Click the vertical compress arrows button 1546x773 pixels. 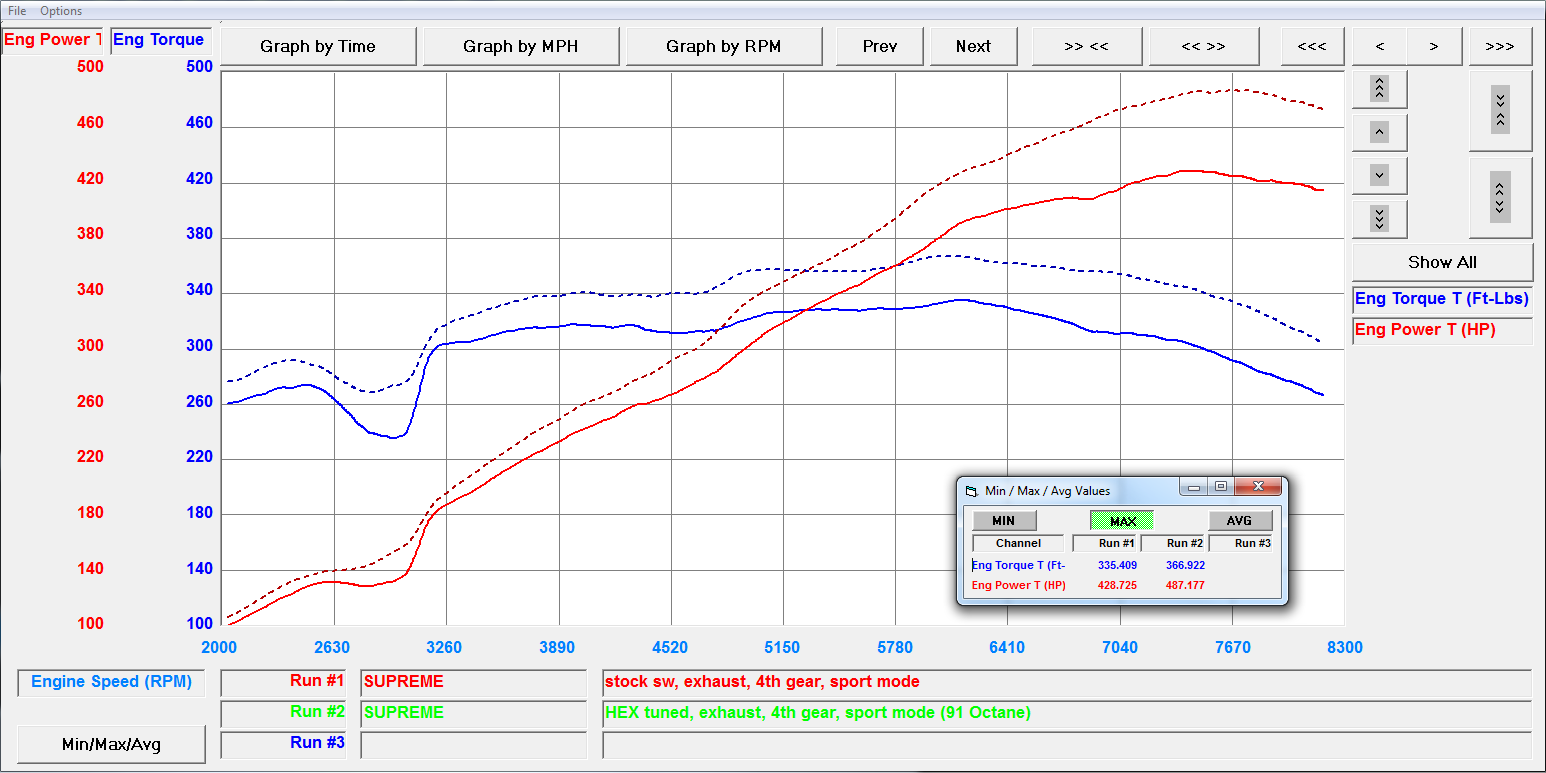1499,110
